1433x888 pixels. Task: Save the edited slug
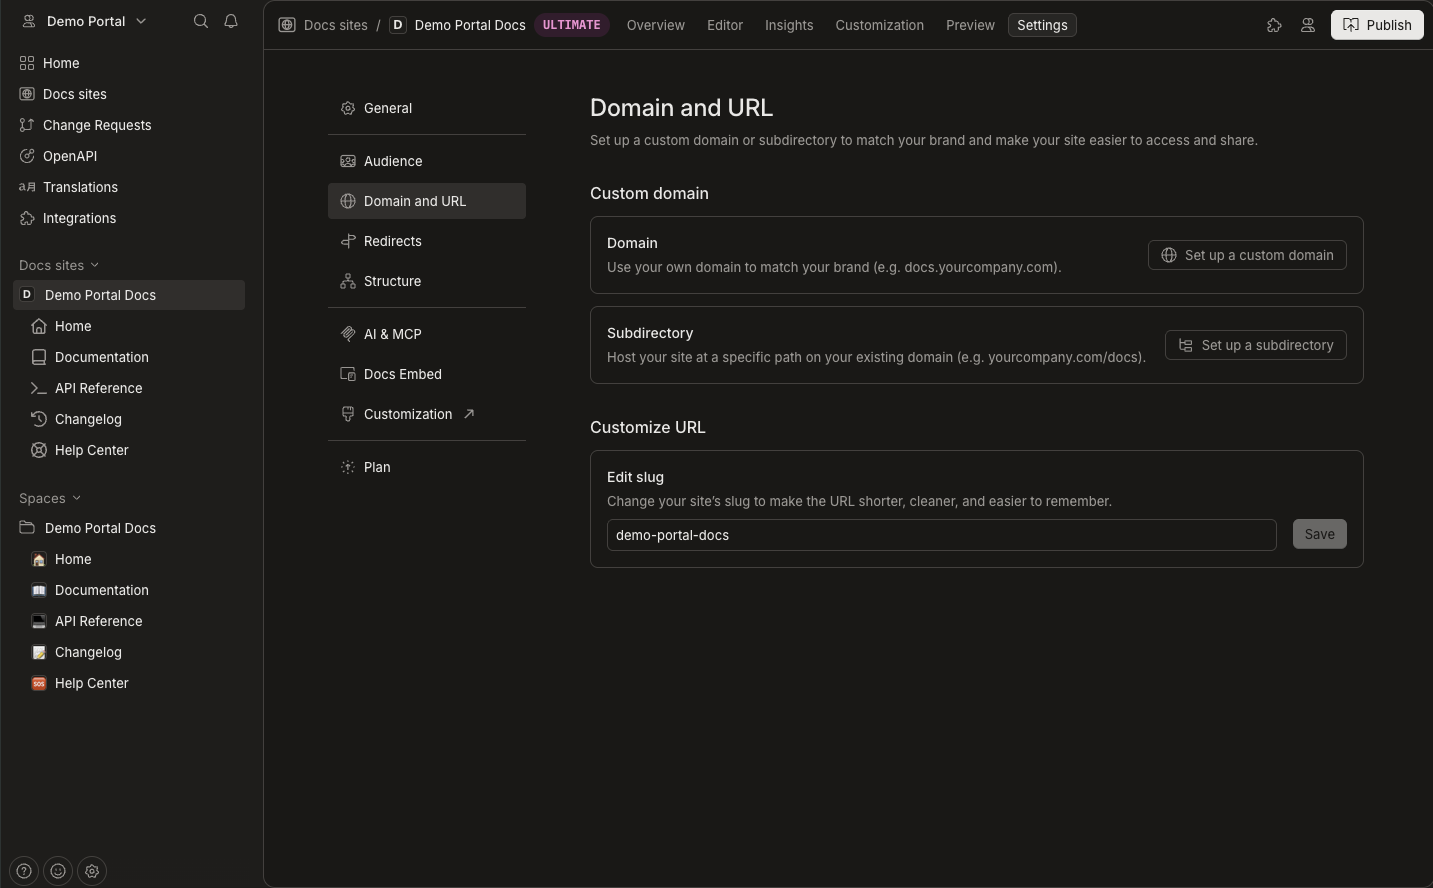[1320, 534]
